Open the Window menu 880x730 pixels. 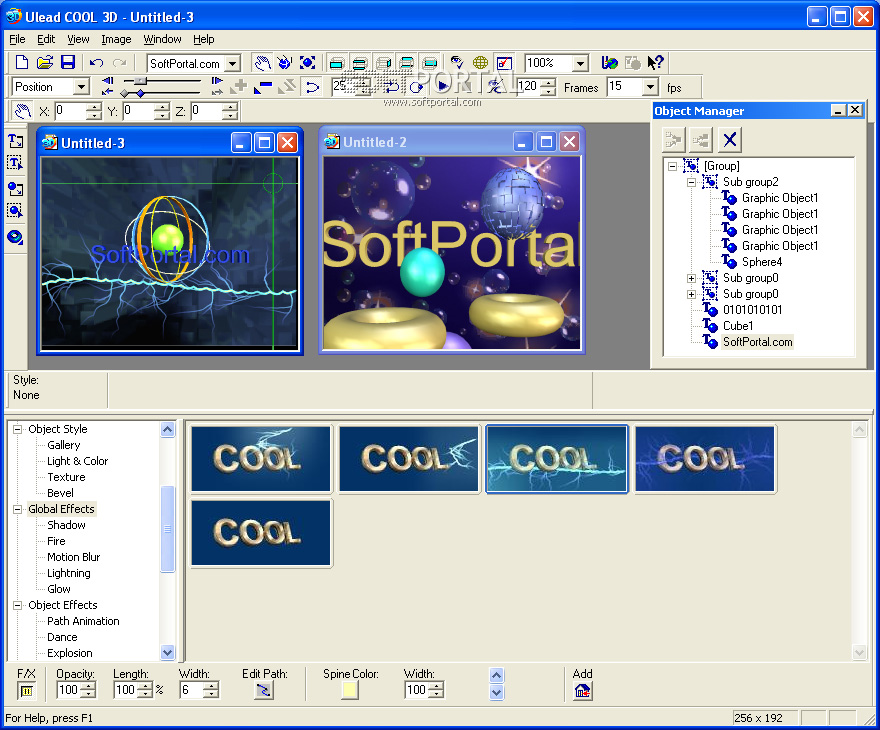pos(162,39)
